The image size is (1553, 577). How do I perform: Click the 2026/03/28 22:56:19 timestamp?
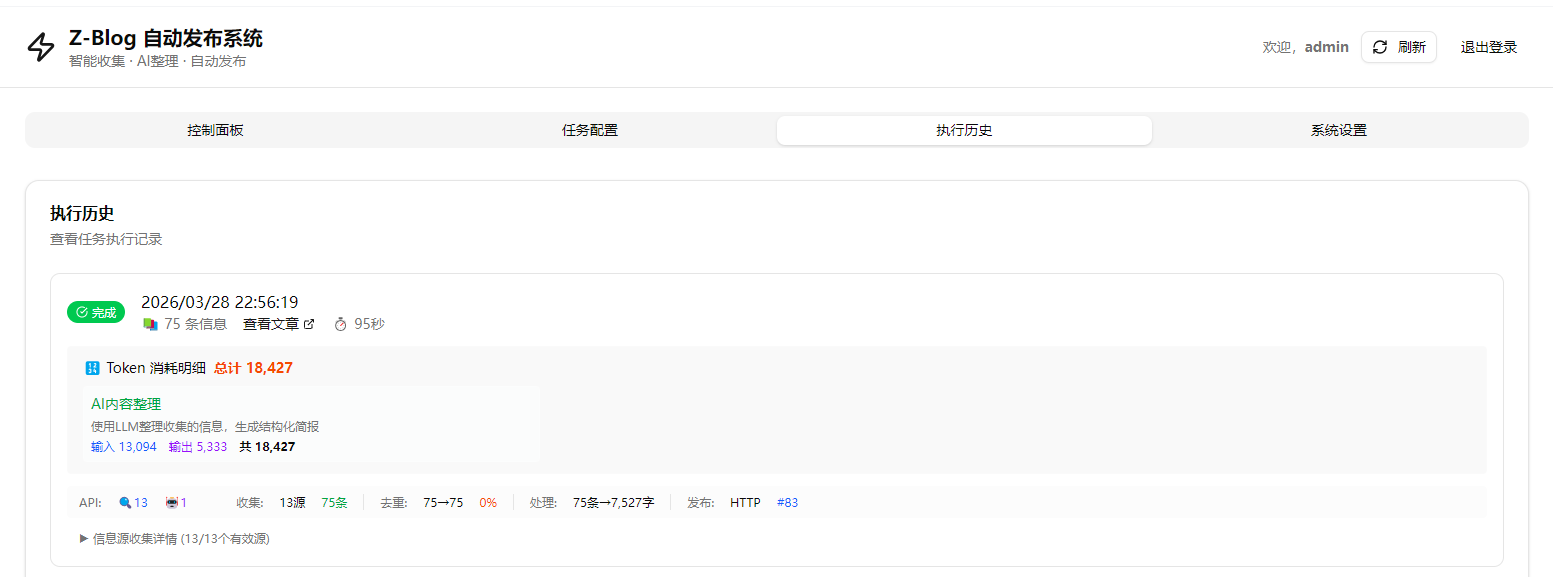click(x=219, y=302)
